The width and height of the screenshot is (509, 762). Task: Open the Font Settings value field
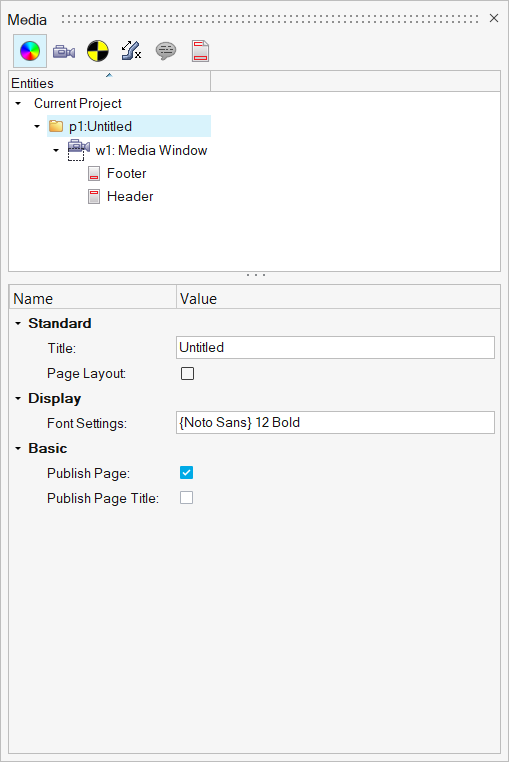[x=335, y=422]
